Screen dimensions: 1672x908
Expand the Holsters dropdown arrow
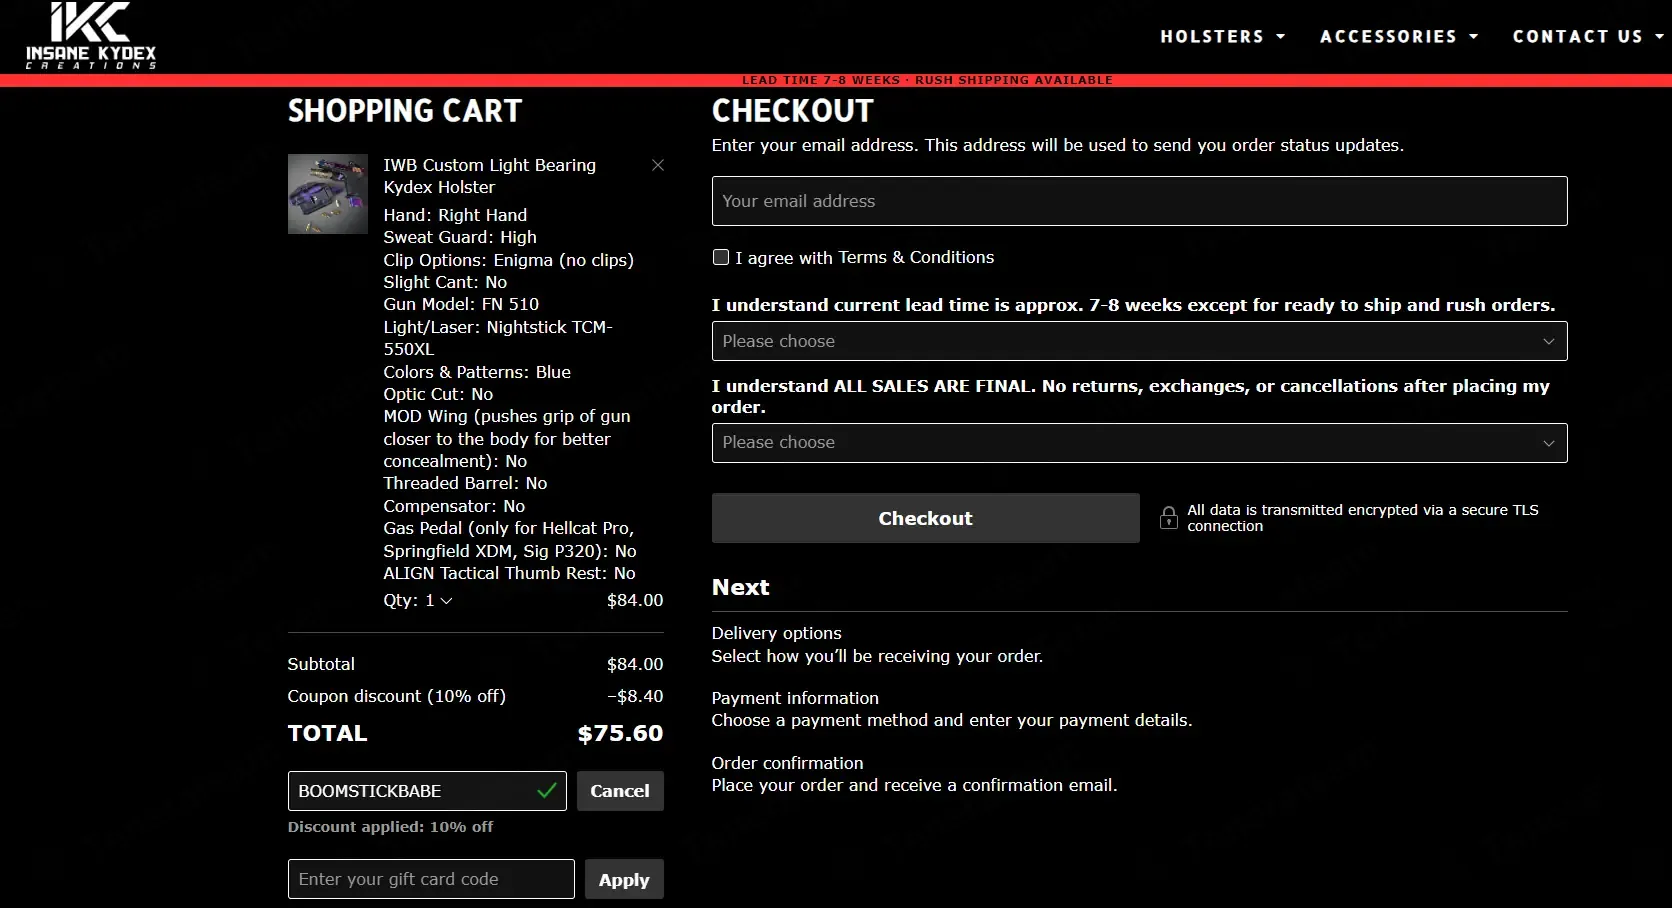coord(1280,37)
